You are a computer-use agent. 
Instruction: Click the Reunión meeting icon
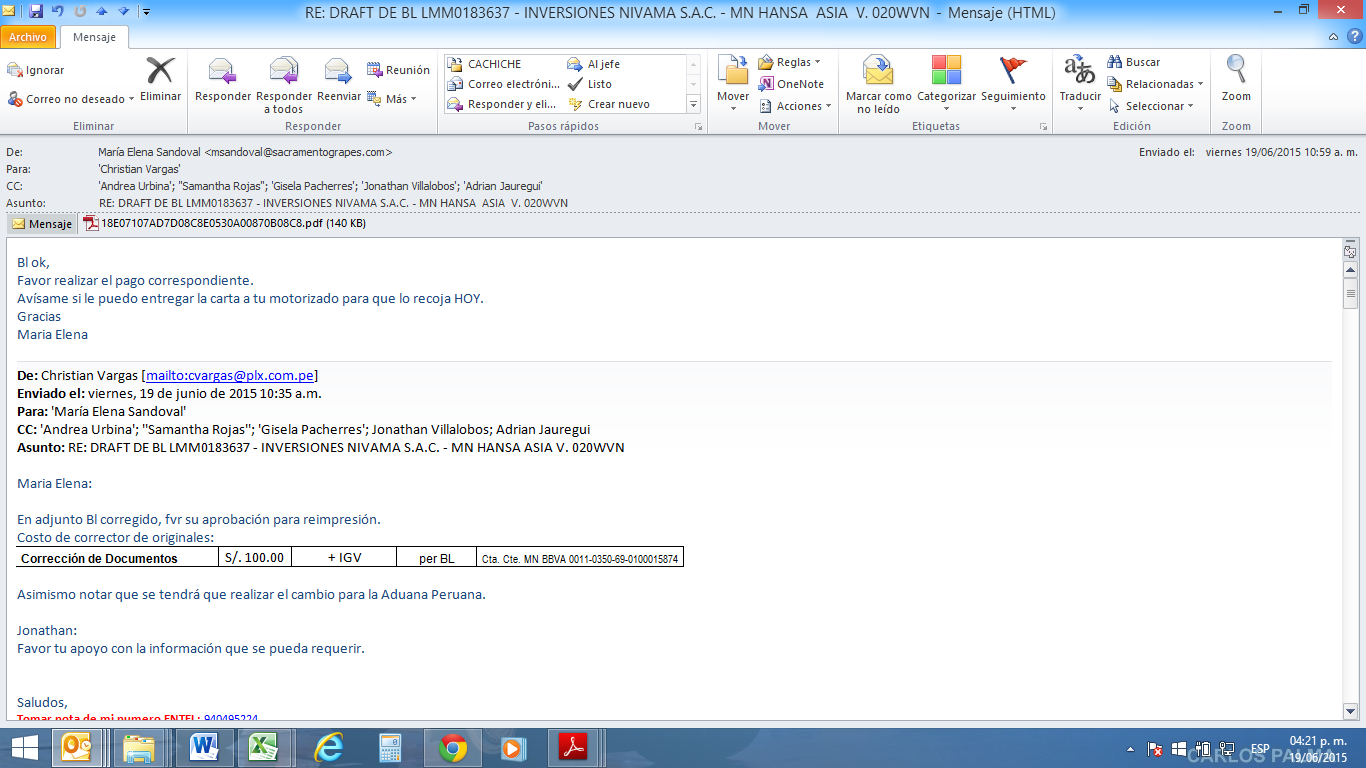[x=398, y=70]
